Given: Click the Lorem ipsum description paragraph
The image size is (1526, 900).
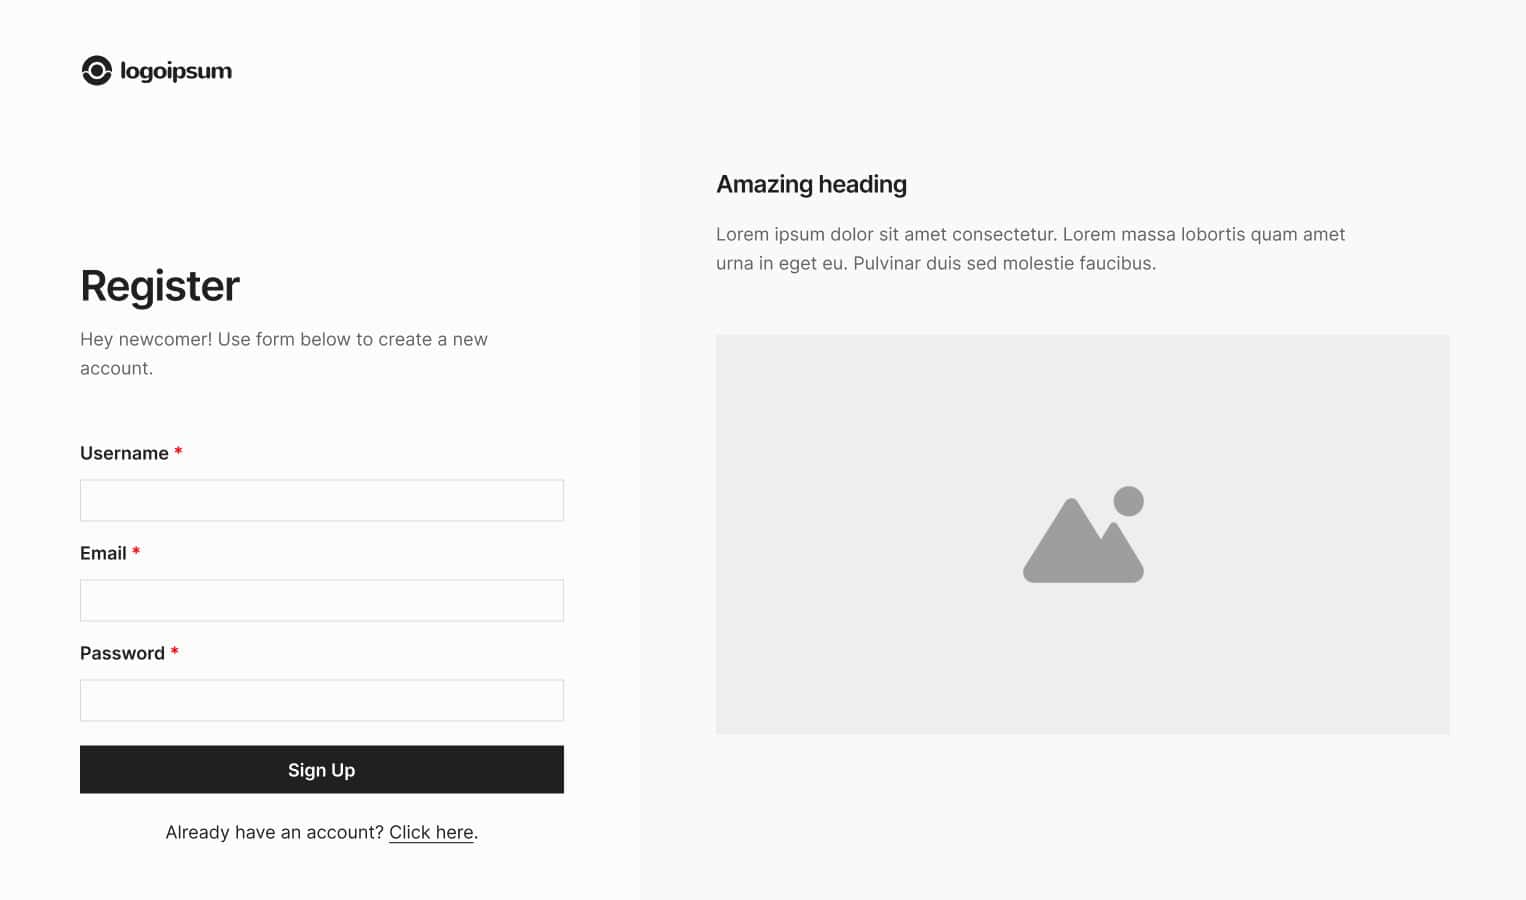Looking at the screenshot, I should point(1030,248).
